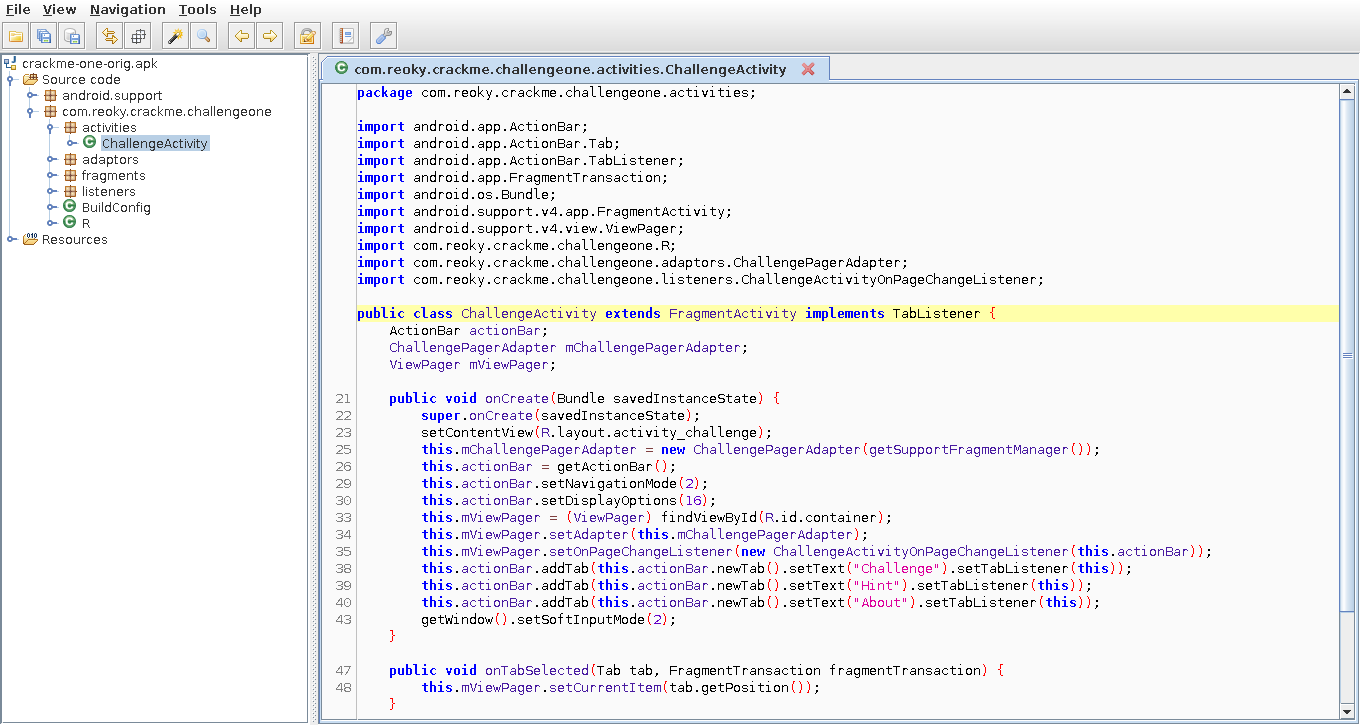The image size is (1360, 725).
Task: Click Export as gradle project icon
Action: tap(72, 37)
